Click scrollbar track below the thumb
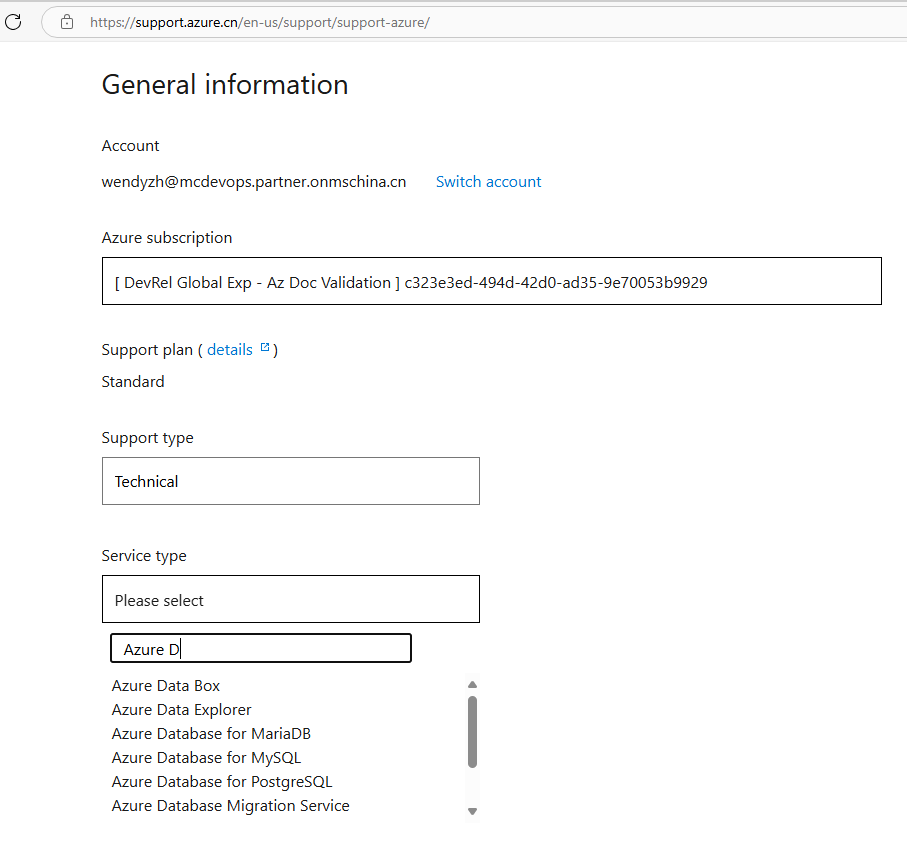Image resolution: width=907 pixels, height=860 pixels. pos(473,788)
